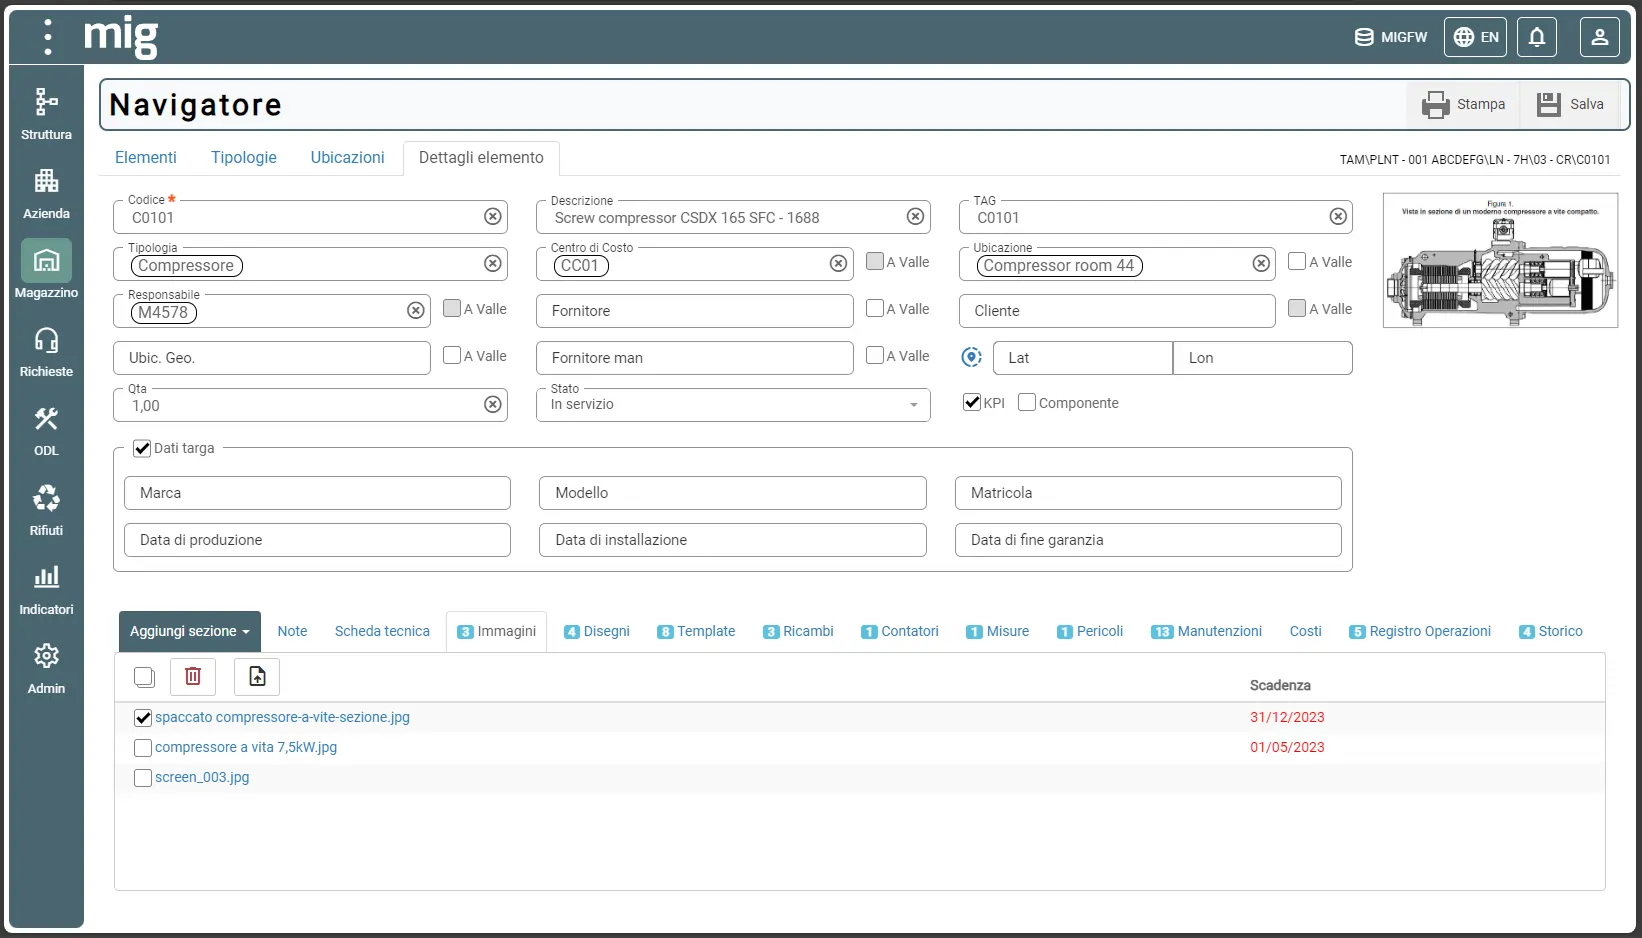Open the user profile icon

pos(1599,37)
